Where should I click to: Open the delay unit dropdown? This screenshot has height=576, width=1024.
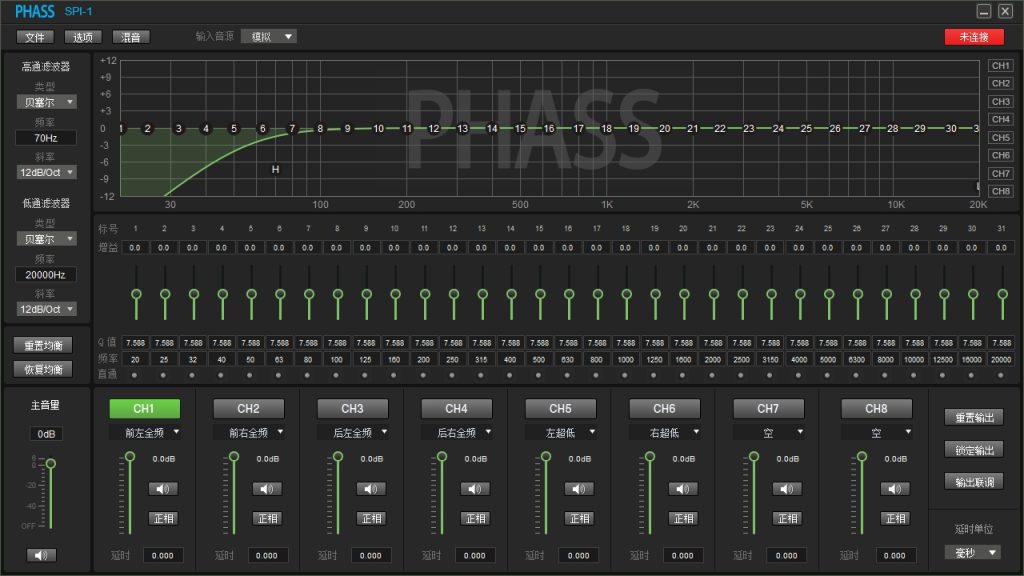coord(973,552)
